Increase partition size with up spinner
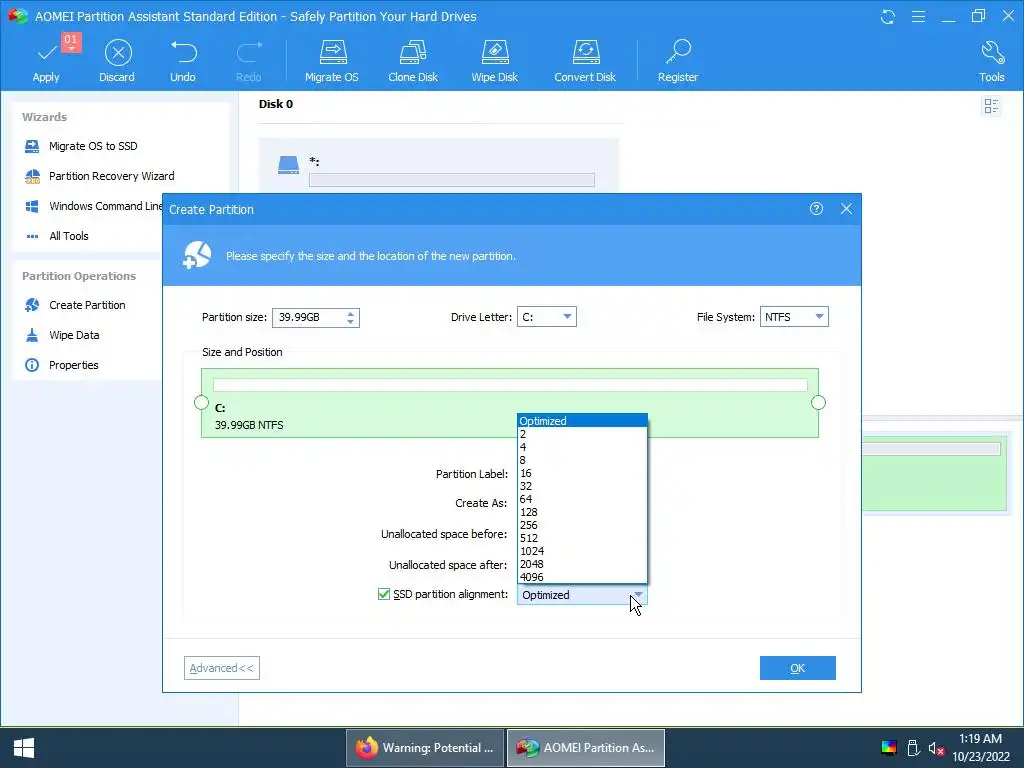Screen dimensions: 1024x768 (351, 313)
